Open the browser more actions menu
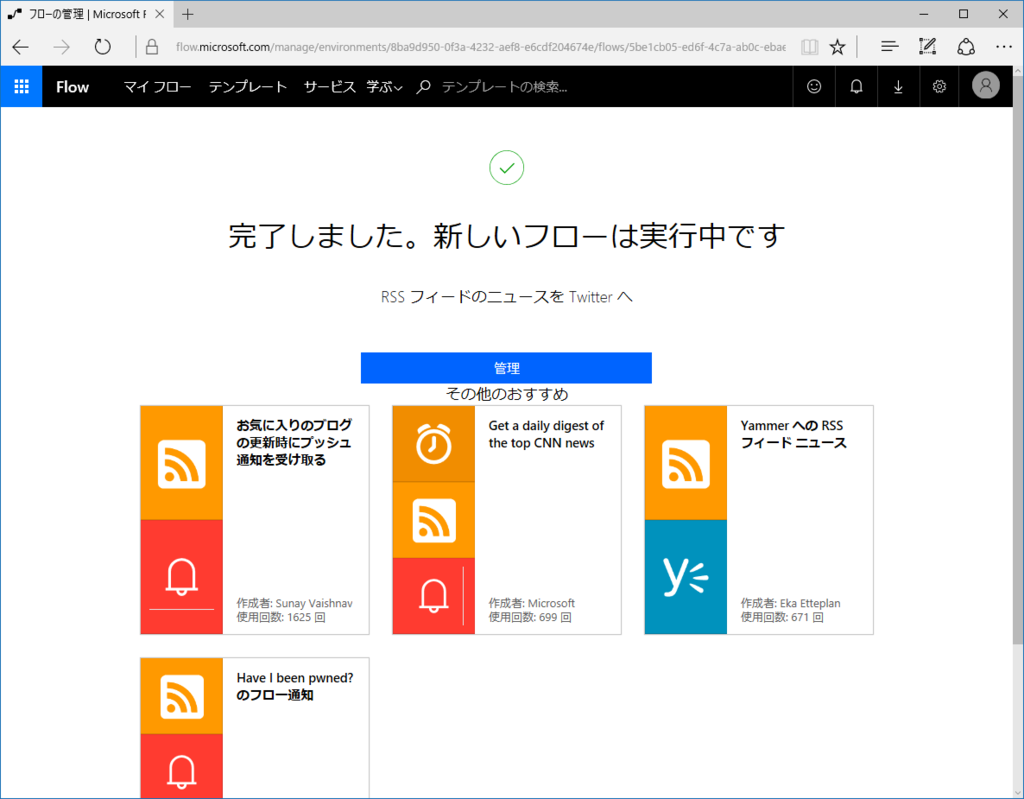Image resolution: width=1024 pixels, height=799 pixels. 1004,46
